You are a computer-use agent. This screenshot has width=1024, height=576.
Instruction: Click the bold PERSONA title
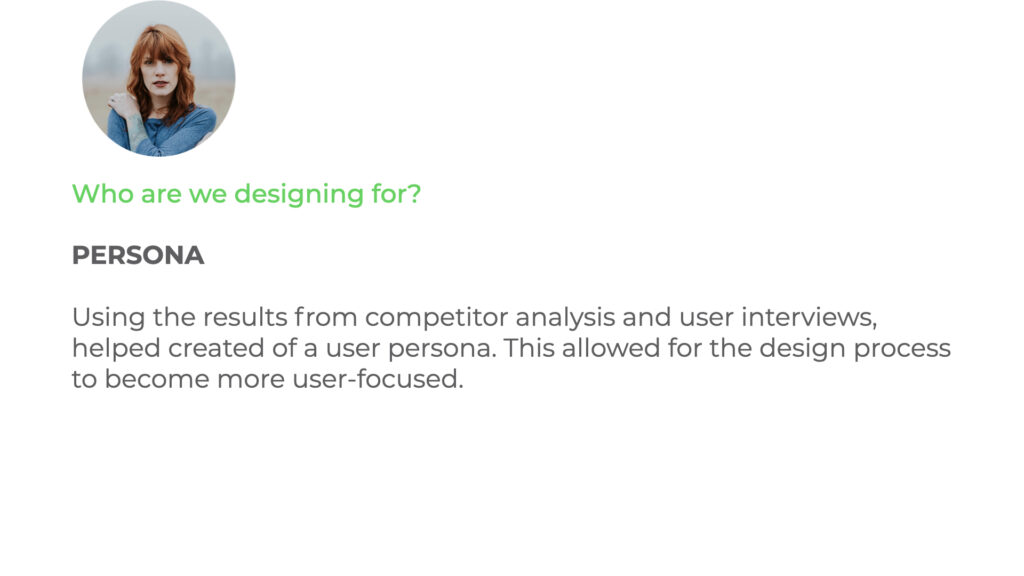click(x=138, y=255)
